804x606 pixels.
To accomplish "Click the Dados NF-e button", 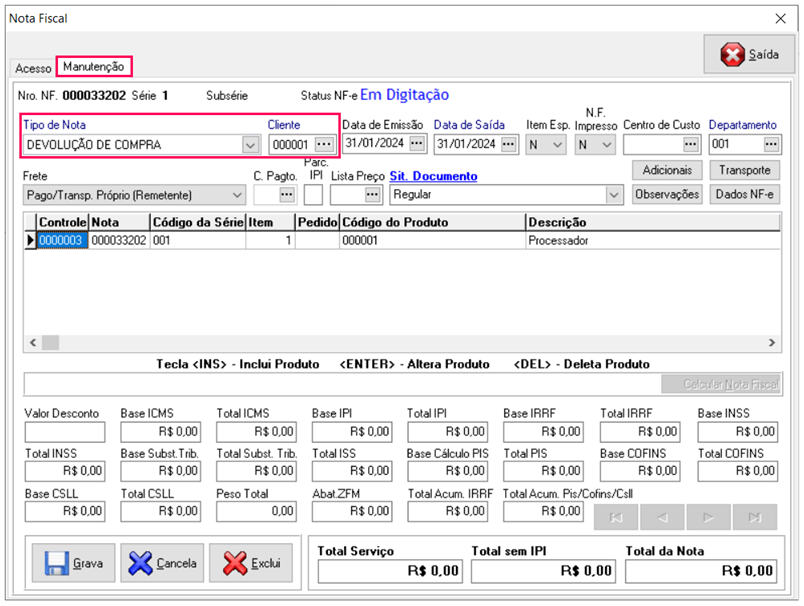I will (x=744, y=194).
